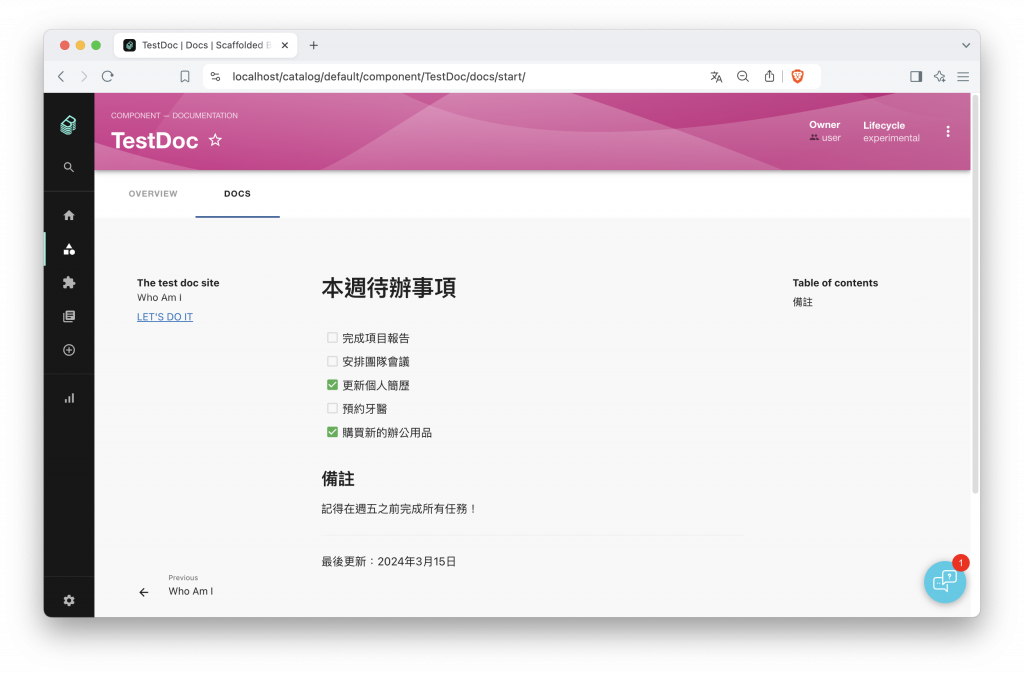Click The test doc site title
This screenshot has height=675, width=1024.
click(x=178, y=283)
